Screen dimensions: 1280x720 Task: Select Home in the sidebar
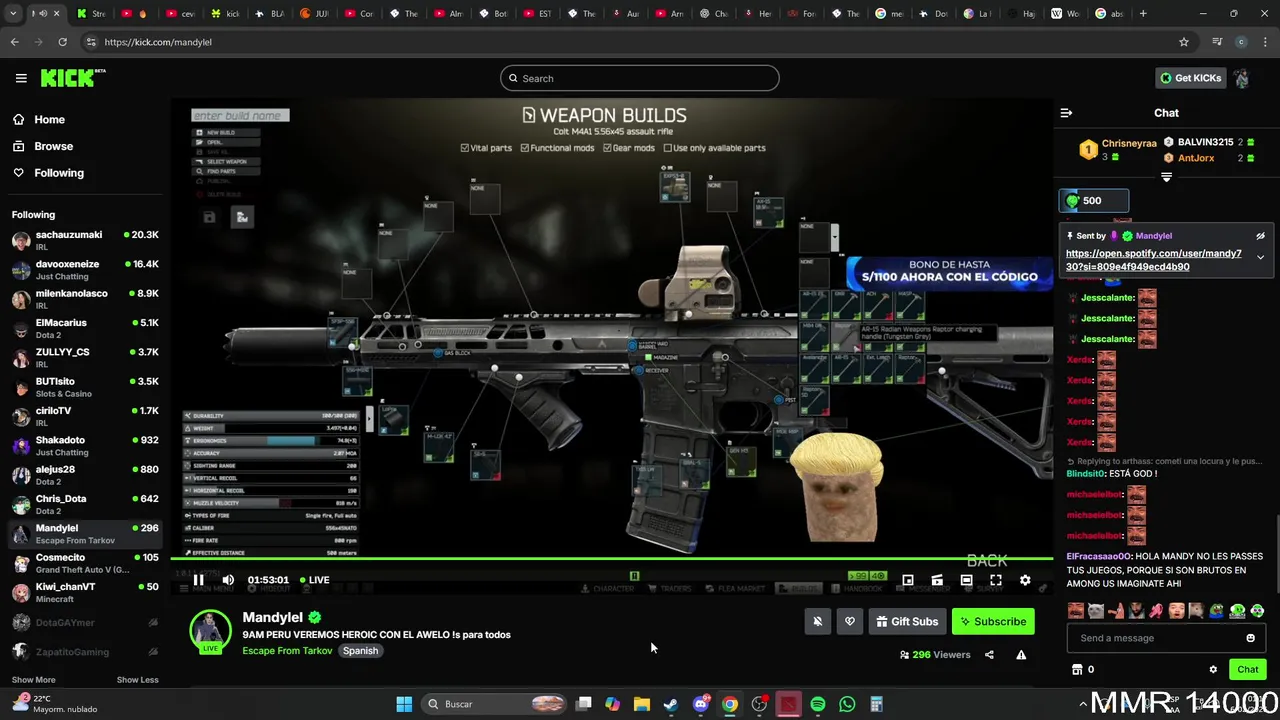[49, 119]
